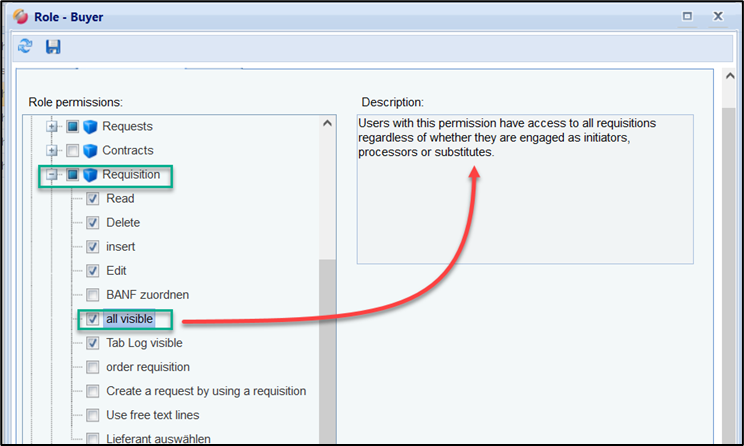
Task: Select Use free text lines entry
Action: coord(152,415)
